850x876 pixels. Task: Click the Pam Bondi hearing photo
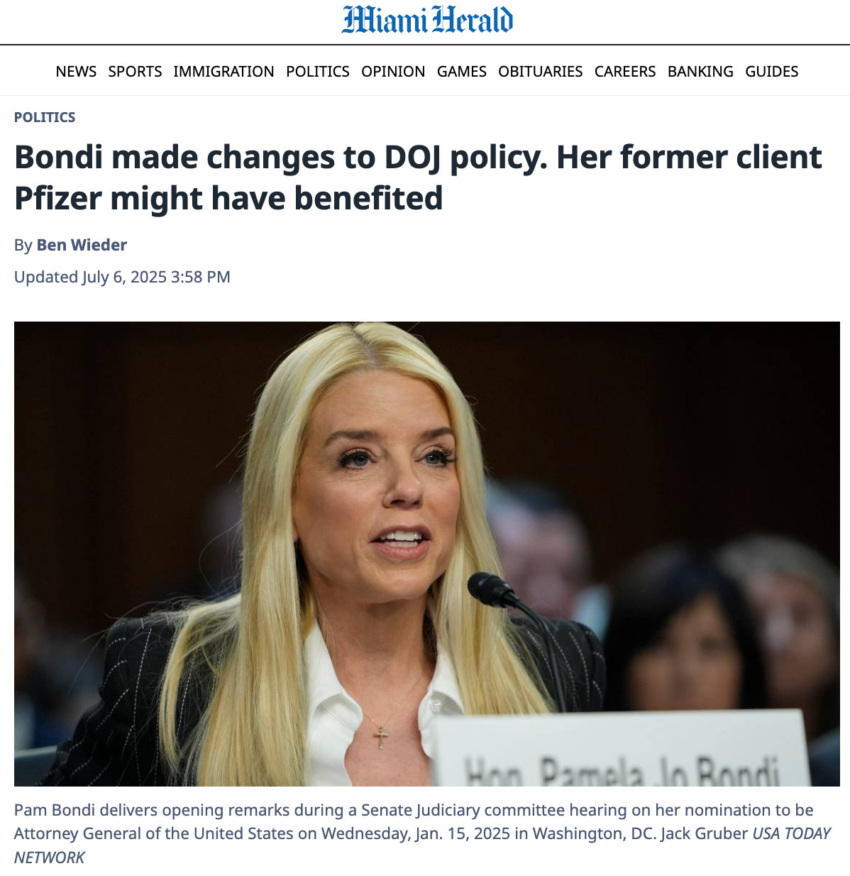coord(427,554)
